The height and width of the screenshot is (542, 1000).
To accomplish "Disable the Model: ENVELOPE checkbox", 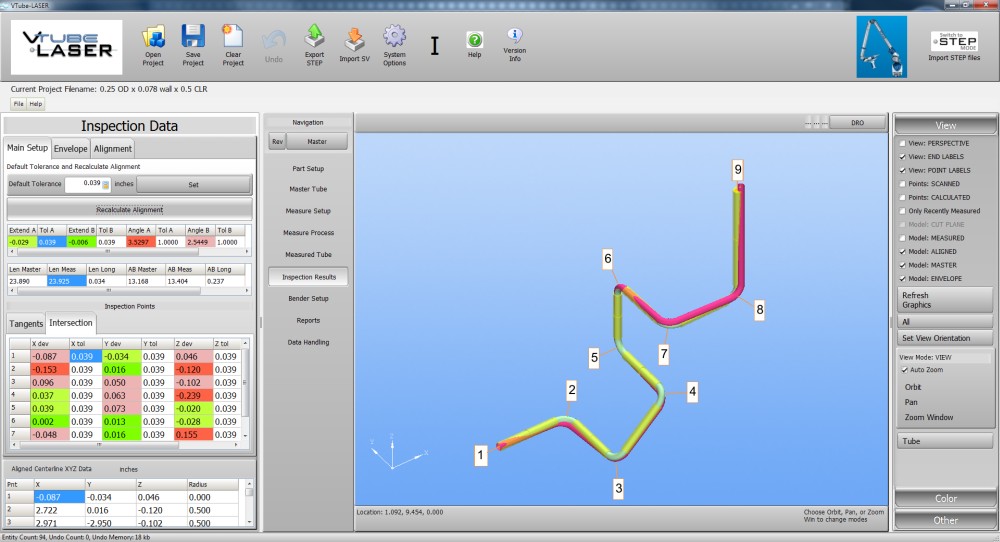I will 902,278.
